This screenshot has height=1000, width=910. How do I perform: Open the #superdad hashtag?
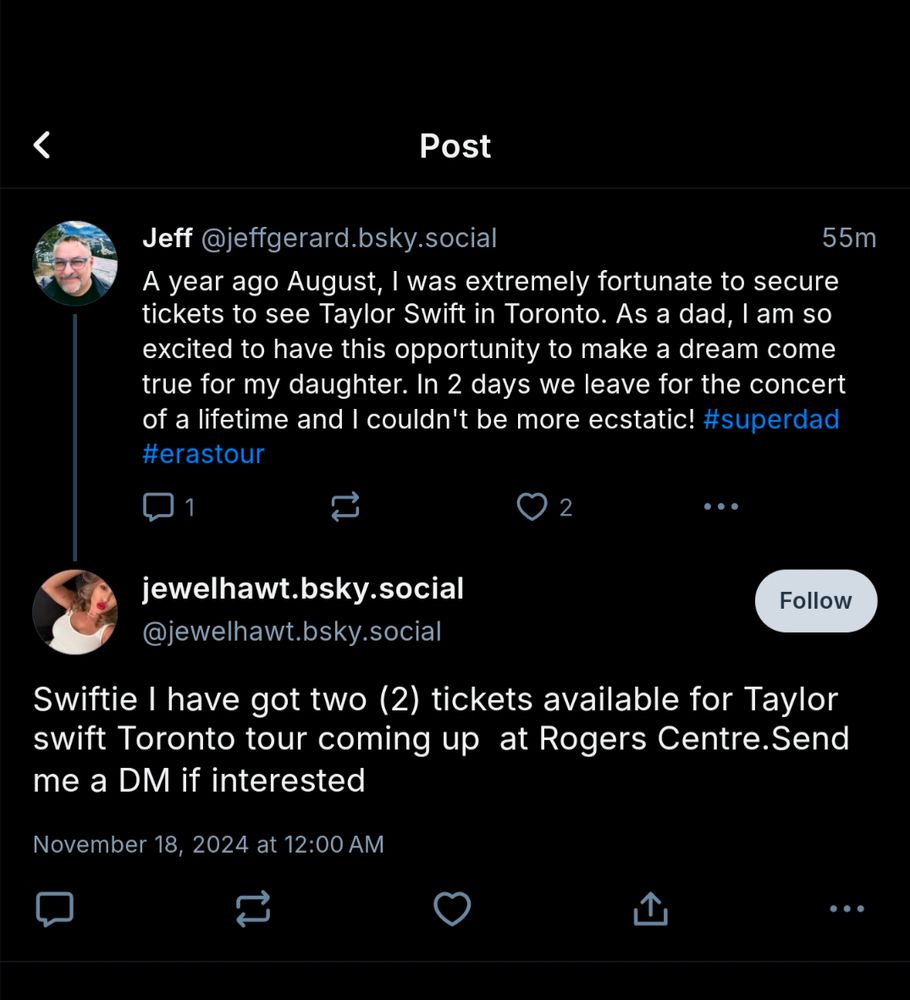click(771, 419)
